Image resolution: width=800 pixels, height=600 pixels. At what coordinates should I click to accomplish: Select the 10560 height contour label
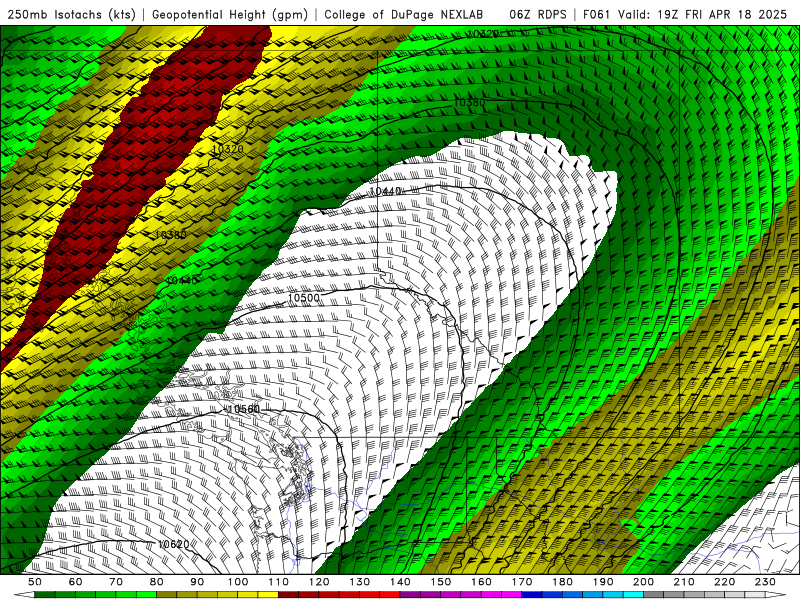point(243,409)
